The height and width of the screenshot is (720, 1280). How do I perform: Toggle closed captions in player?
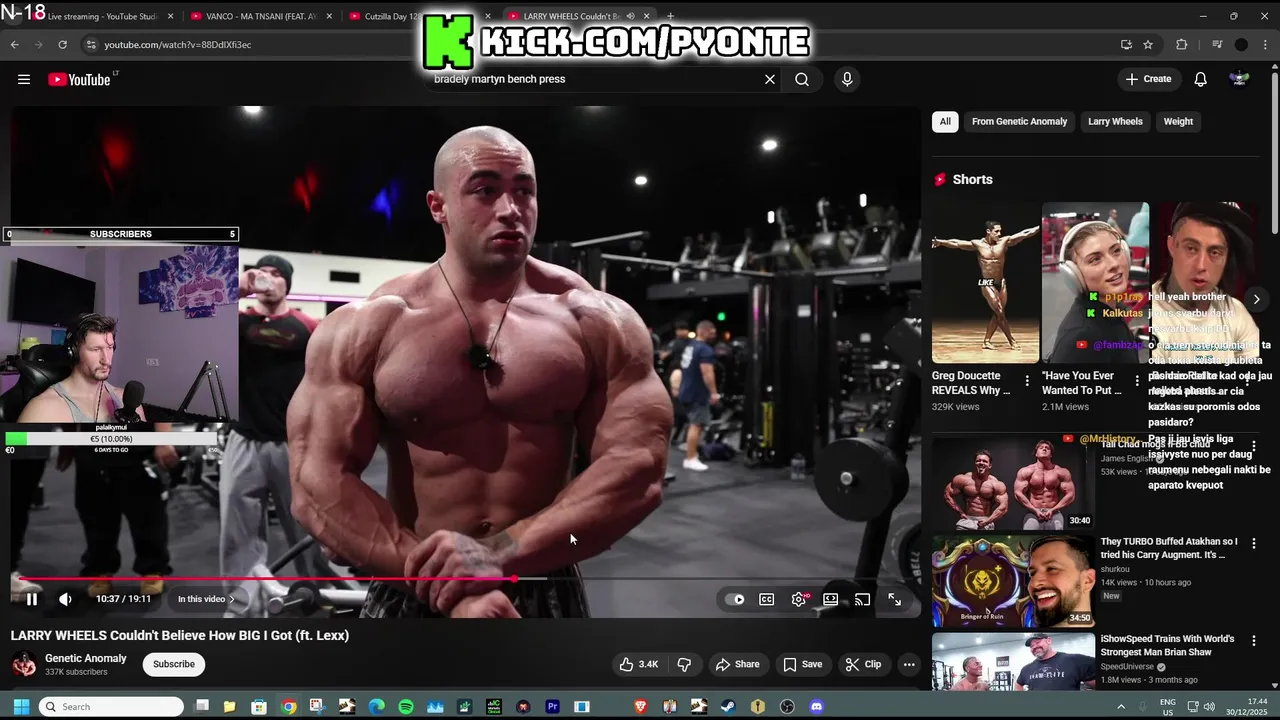pyautogui.click(x=767, y=599)
